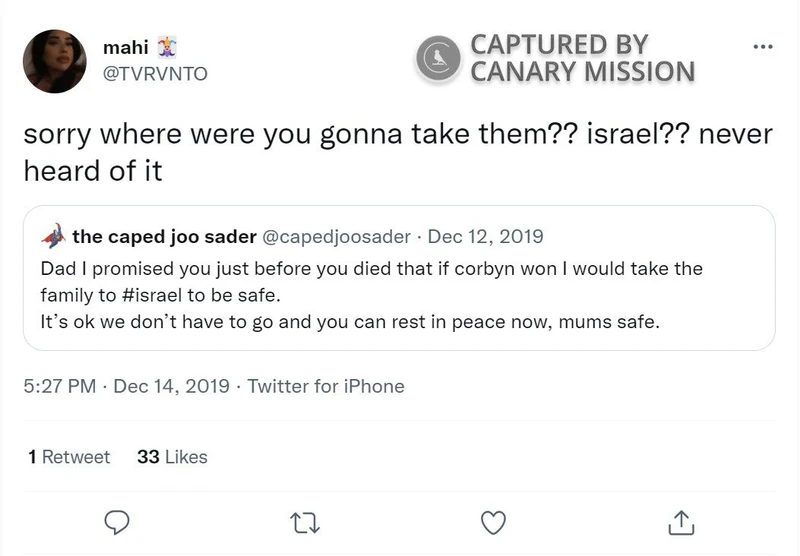This screenshot has width=800, height=556.
Task: Click the reply speech bubble icon
Action: (119, 521)
